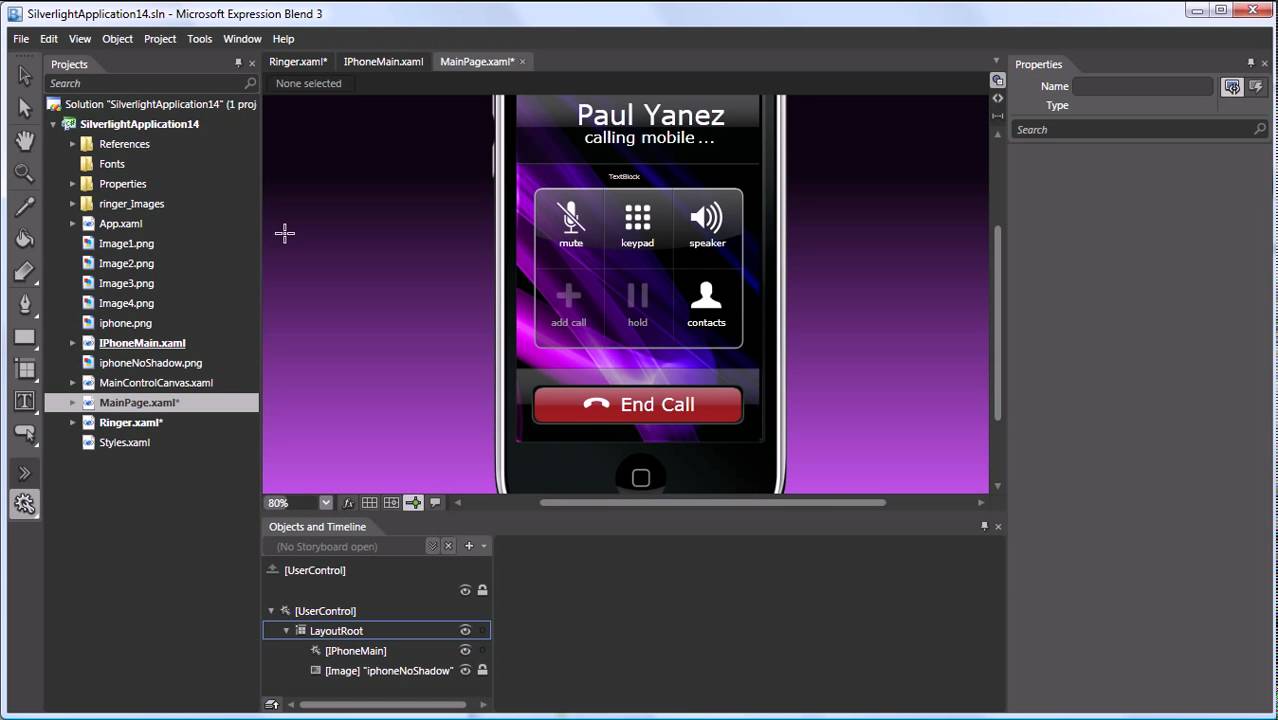Hide the LayoutRoot layer via eye

coord(465,631)
